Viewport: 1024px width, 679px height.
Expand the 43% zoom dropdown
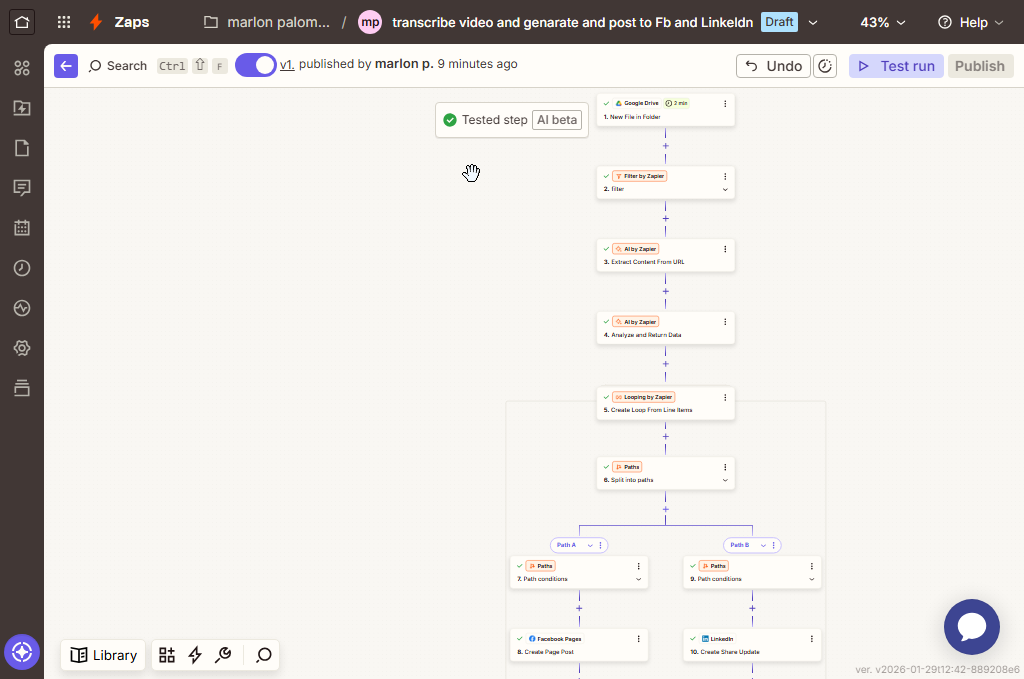click(882, 21)
